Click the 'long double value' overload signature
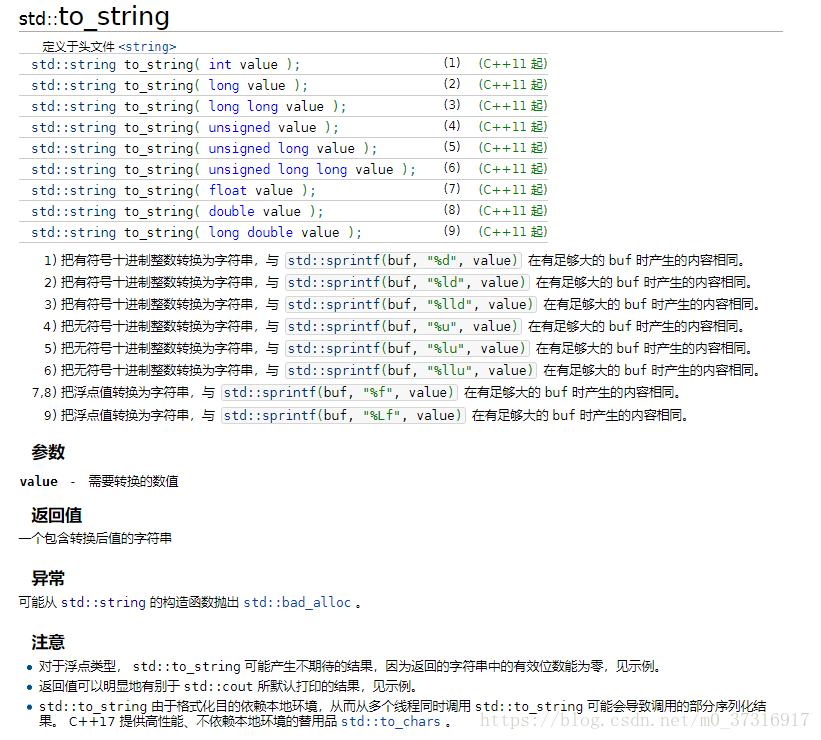The image size is (821, 740). coord(196,232)
